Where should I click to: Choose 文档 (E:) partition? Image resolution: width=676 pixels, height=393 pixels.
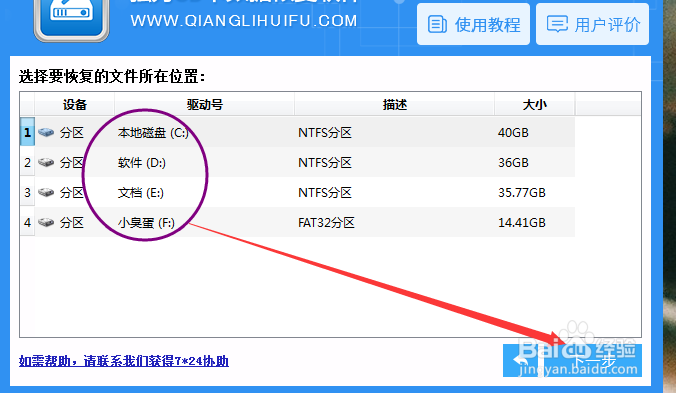click(141, 193)
